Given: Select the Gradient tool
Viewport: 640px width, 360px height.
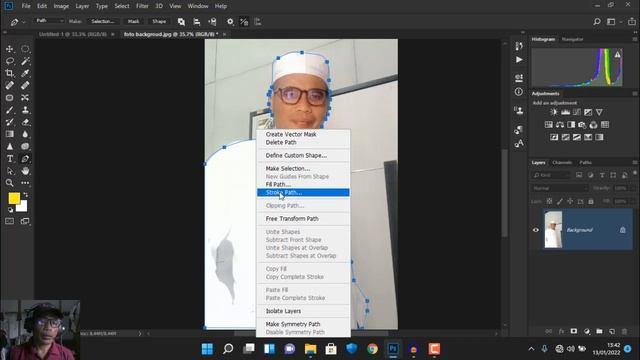Looking at the screenshot, I should click(x=9, y=134).
